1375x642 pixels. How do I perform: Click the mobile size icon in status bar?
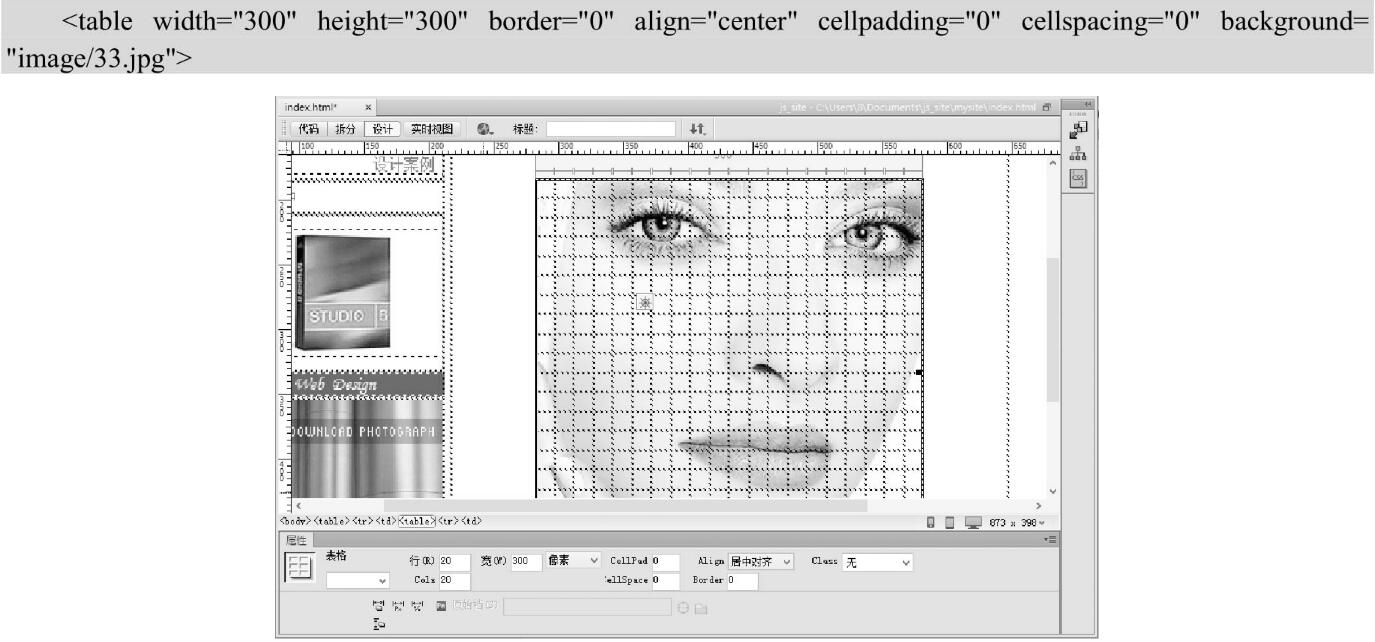click(x=930, y=521)
